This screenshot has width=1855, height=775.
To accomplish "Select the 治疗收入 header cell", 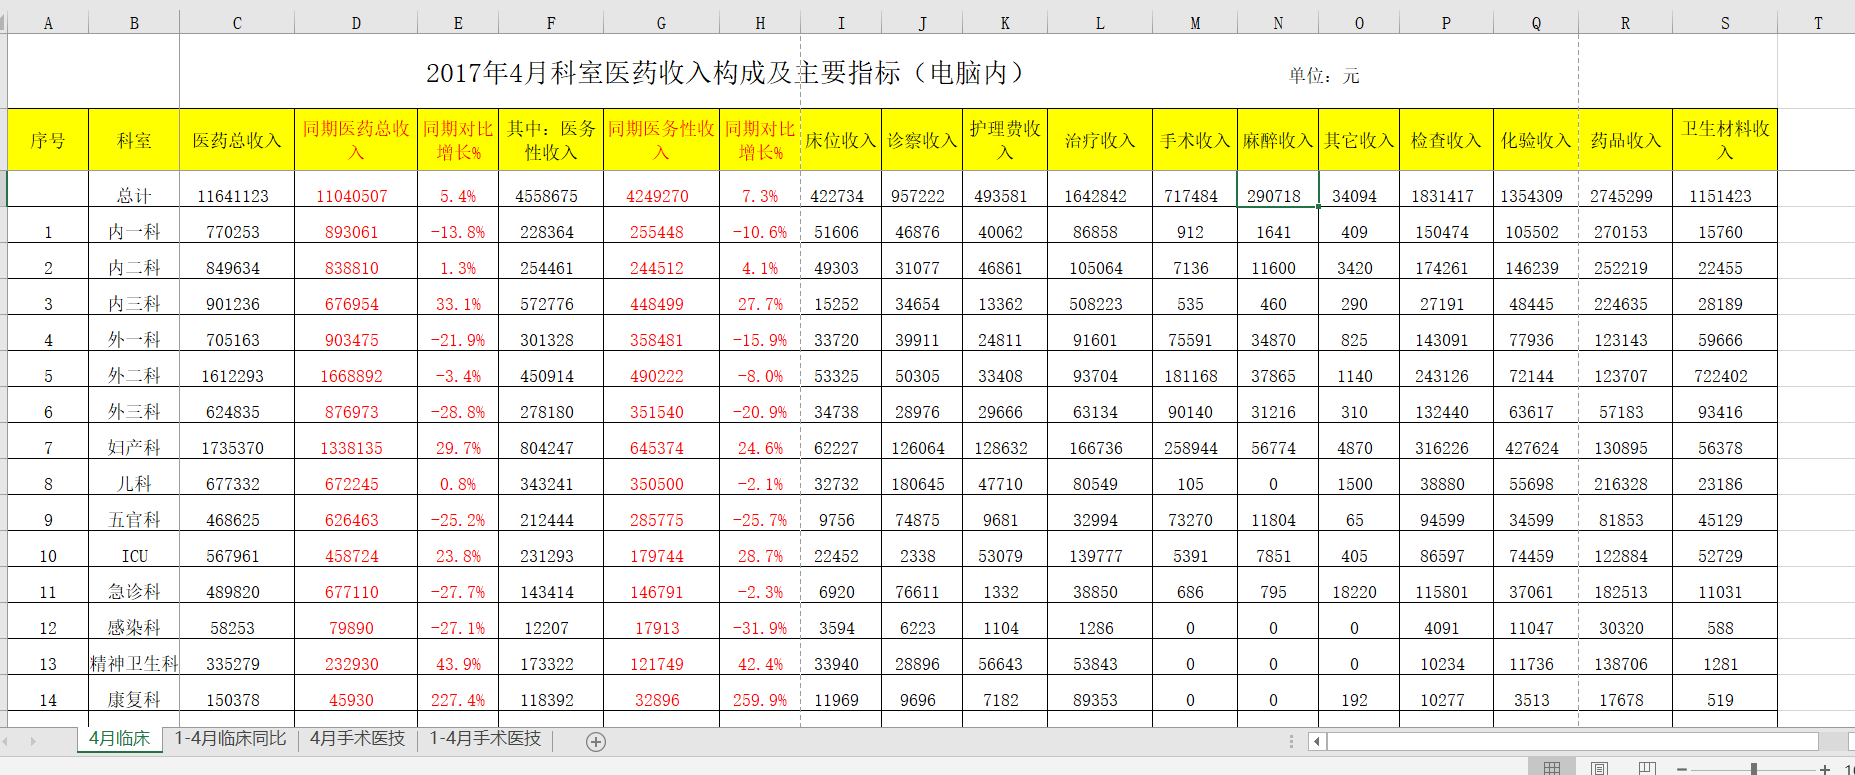I will coord(1100,140).
